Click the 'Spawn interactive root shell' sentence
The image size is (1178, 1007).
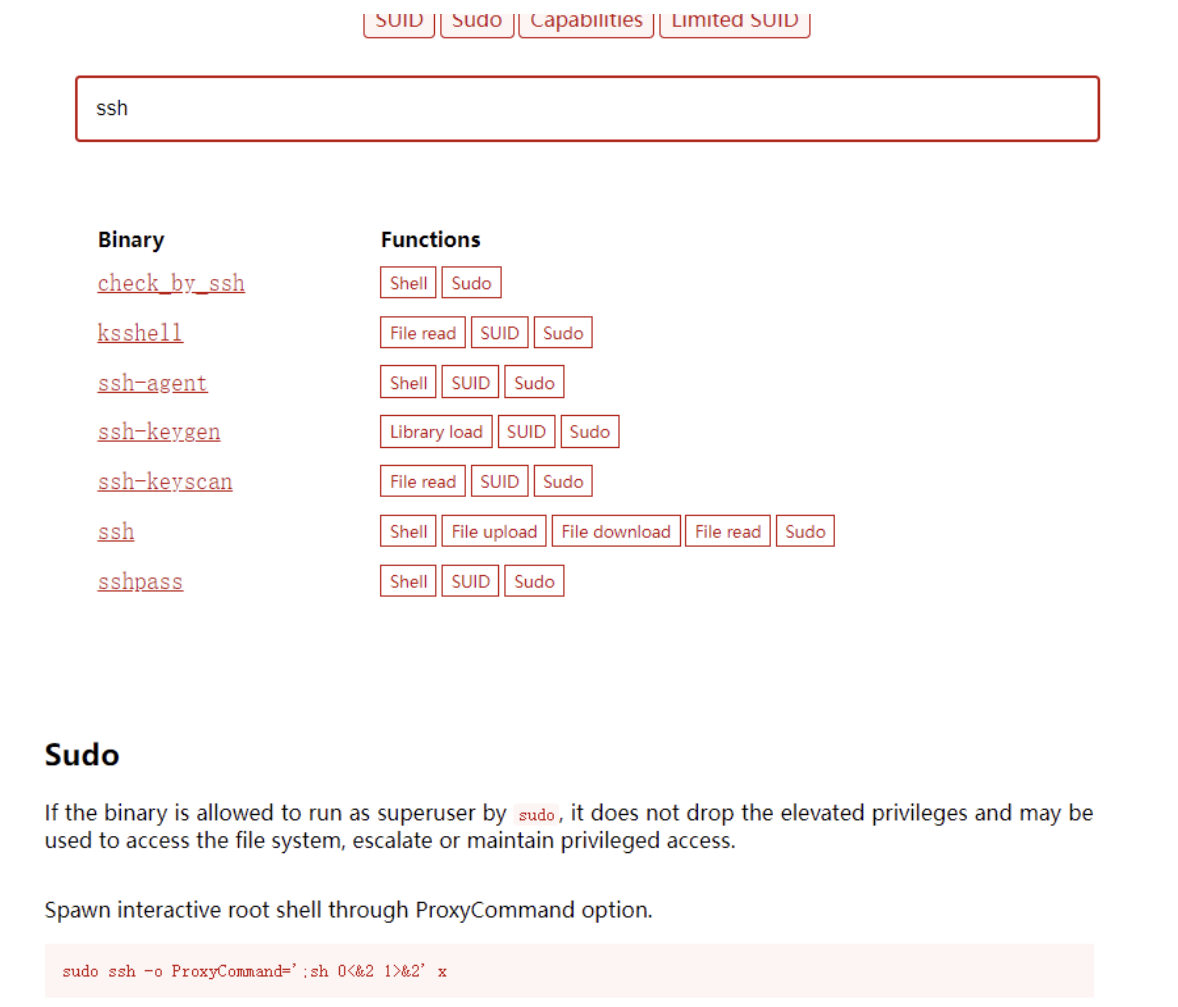point(348,909)
